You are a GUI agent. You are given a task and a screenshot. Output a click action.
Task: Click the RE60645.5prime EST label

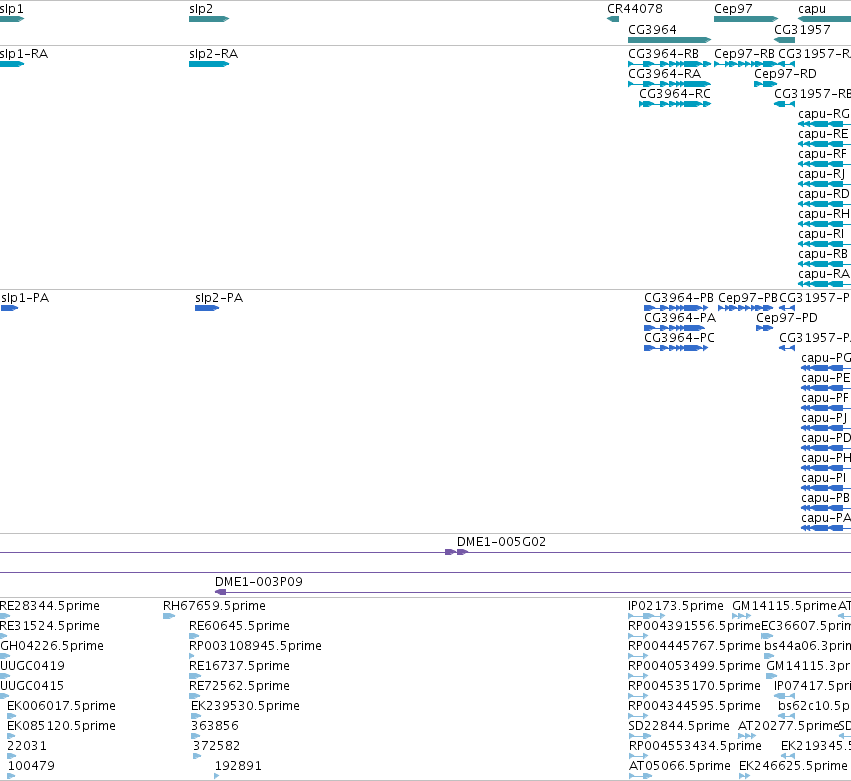point(239,626)
